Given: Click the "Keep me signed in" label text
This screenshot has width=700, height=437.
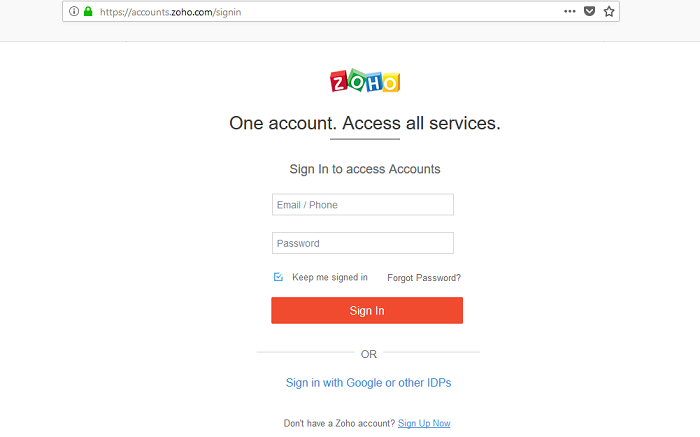Looking at the screenshot, I should pos(330,277).
